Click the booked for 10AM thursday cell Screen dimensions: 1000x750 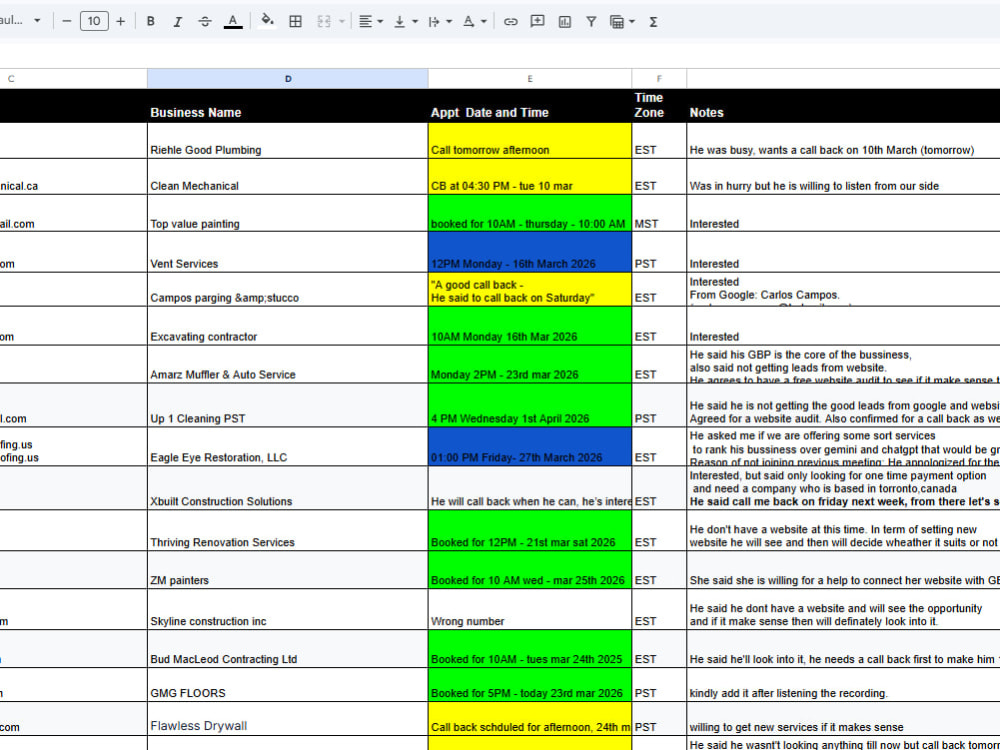[530, 213]
